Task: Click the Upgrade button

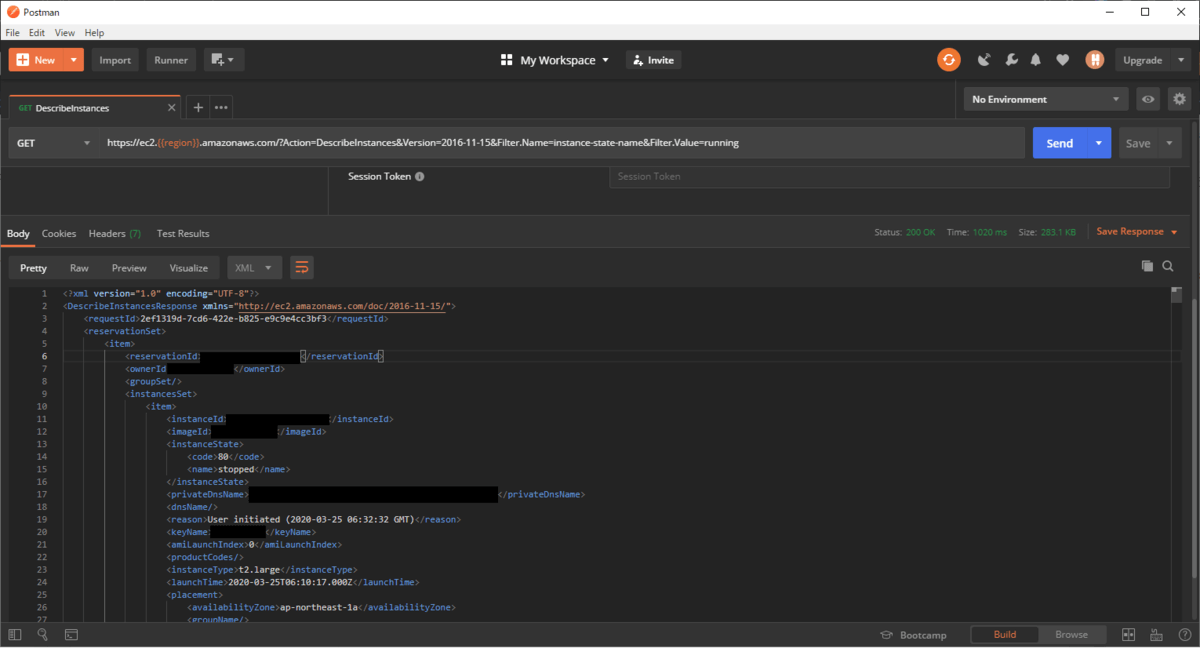Action: tap(1142, 60)
